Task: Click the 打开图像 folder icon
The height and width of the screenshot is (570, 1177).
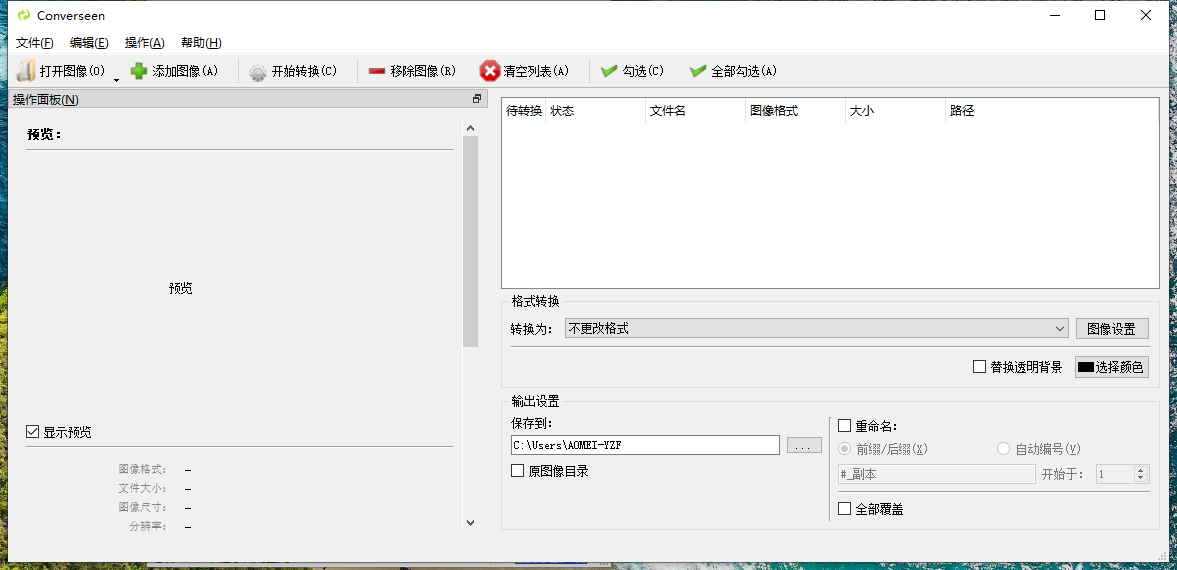Action: coord(26,71)
